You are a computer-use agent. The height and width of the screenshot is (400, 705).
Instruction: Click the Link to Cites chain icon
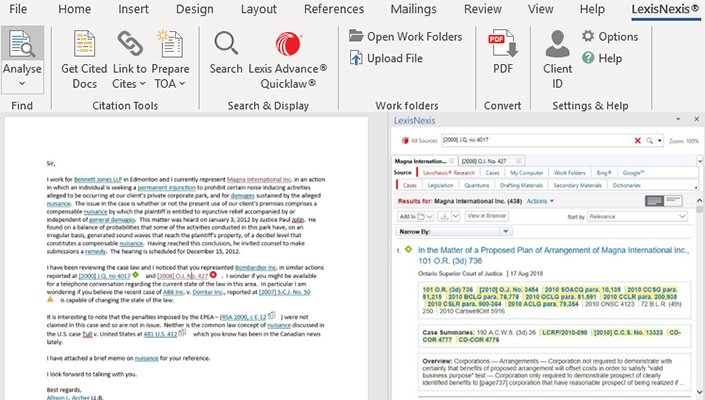coord(130,43)
